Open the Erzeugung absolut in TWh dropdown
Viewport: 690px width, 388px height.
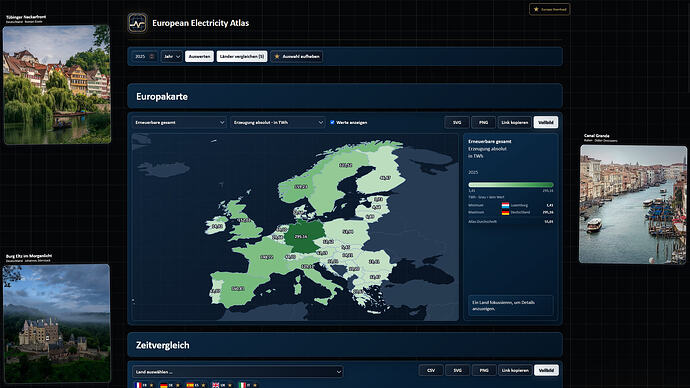pyautogui.click(x=278, y=122)
